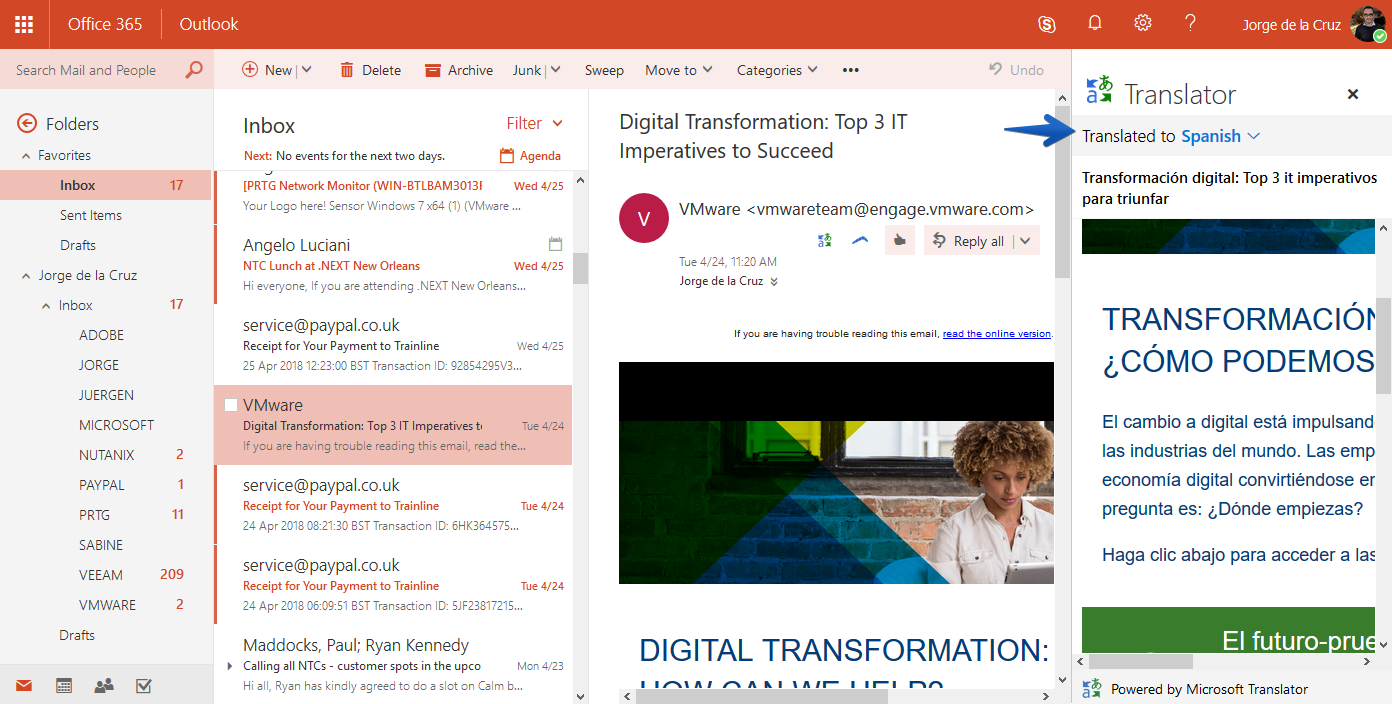Check the VMware message checkbox
Image resolution: width=1392 pixels, height=704 pixels.
[x=231, y=405]
